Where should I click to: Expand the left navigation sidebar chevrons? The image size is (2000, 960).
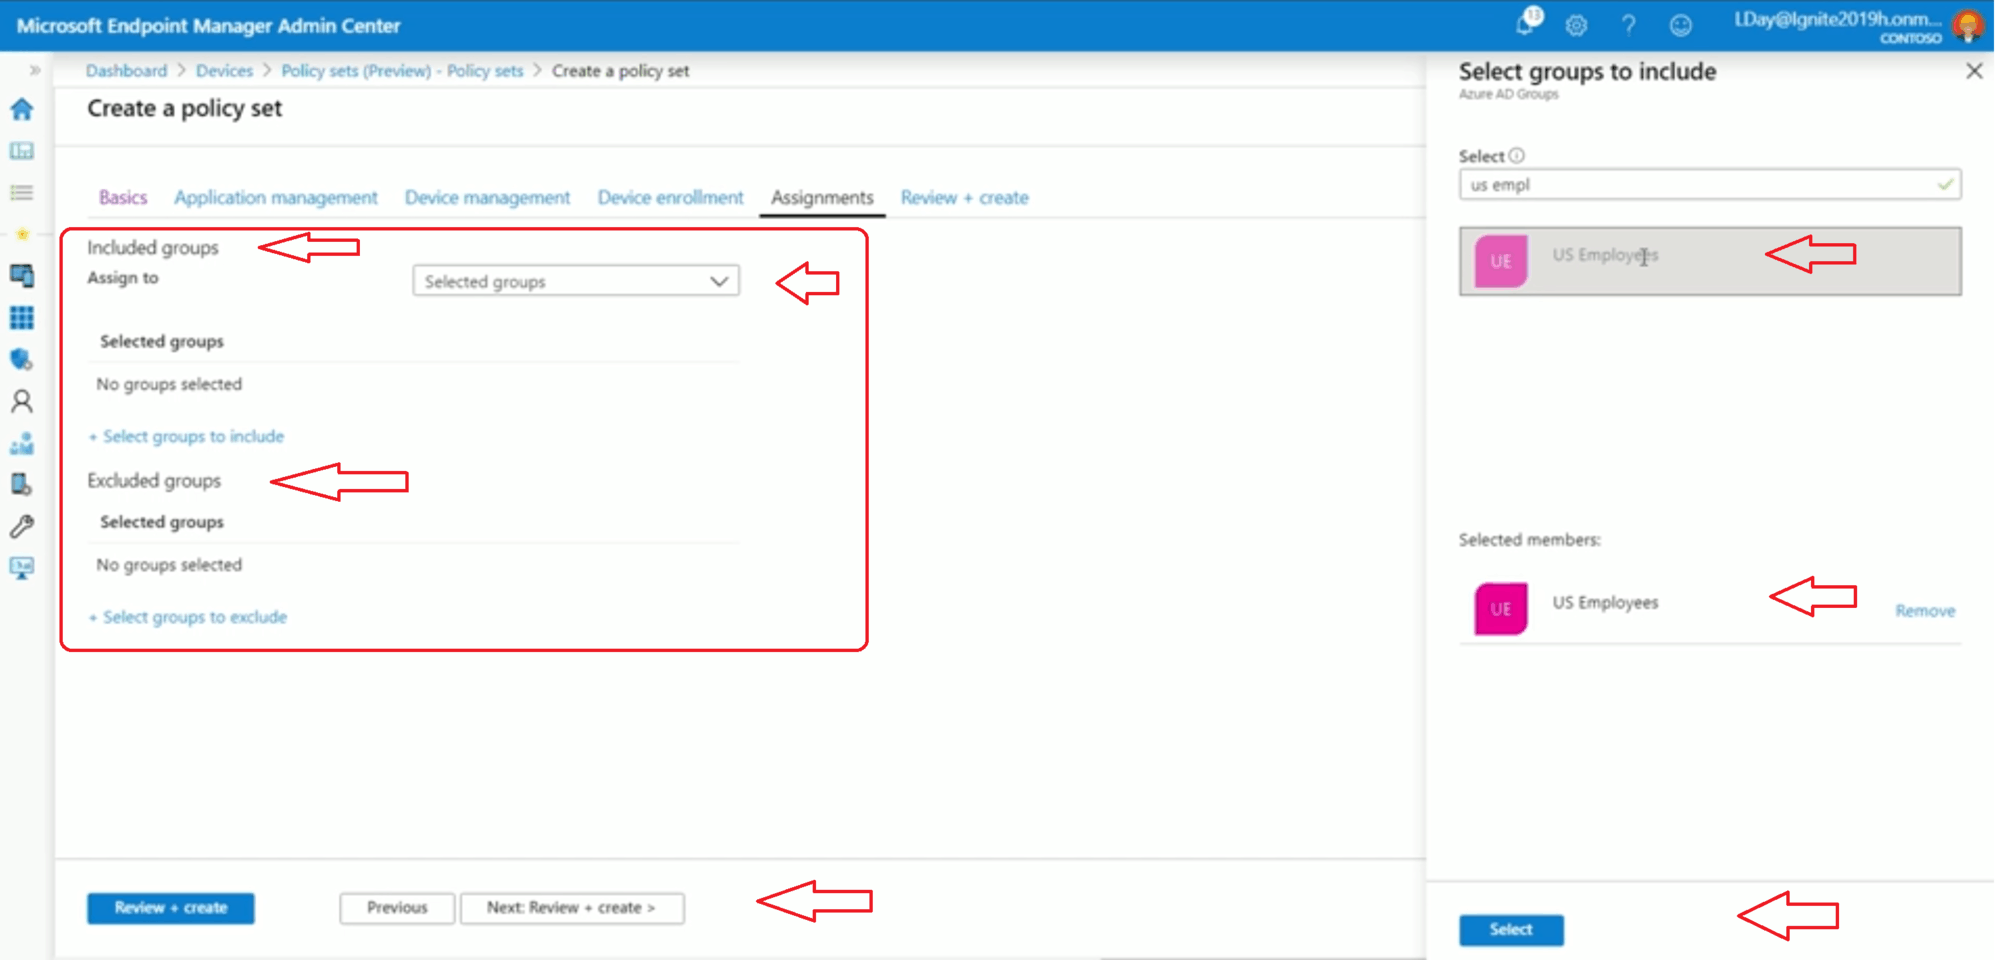pyautogui.click(x=35, y=70)
